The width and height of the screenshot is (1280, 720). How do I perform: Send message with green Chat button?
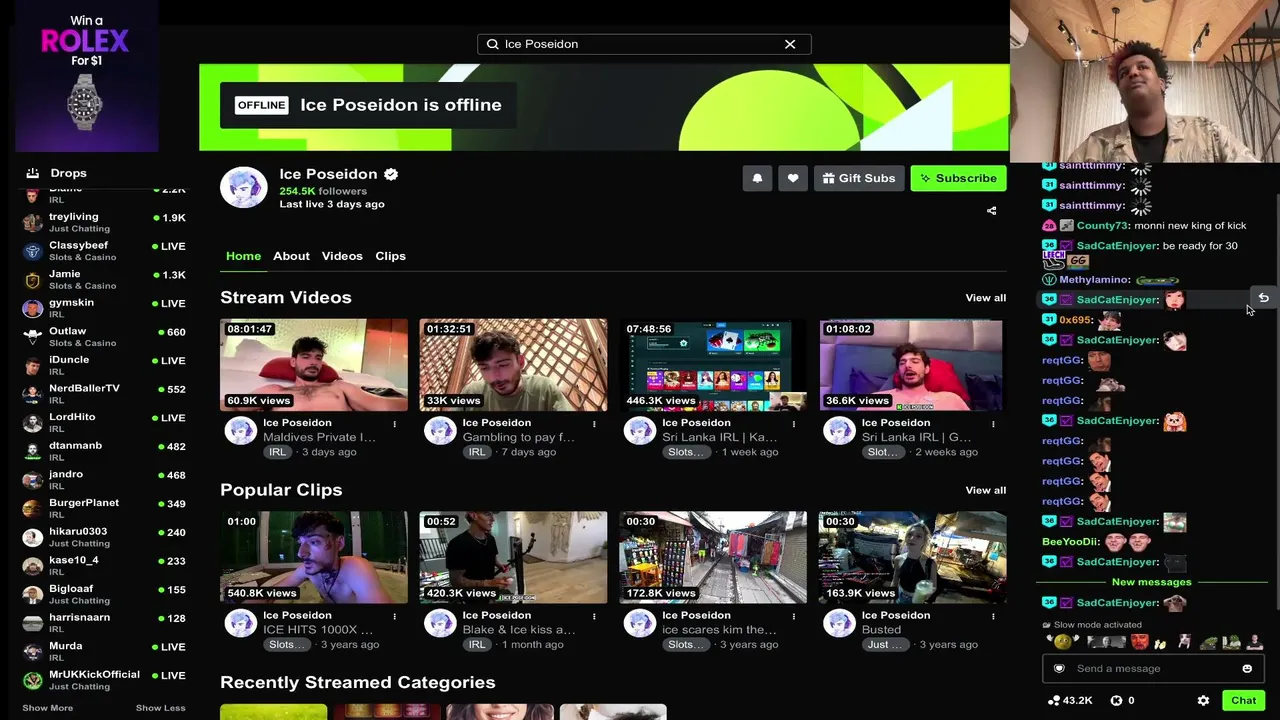tap(1243, 701)
